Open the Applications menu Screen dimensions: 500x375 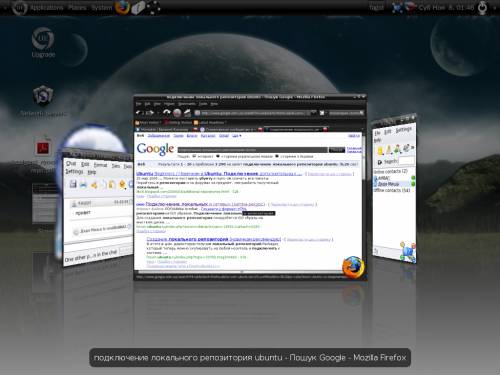[x=47, y=7]
